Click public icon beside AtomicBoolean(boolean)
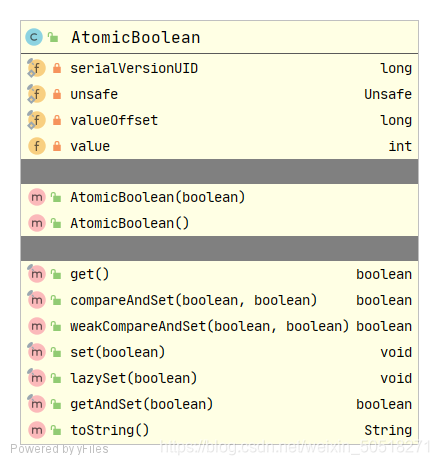 tap(56, 197)
